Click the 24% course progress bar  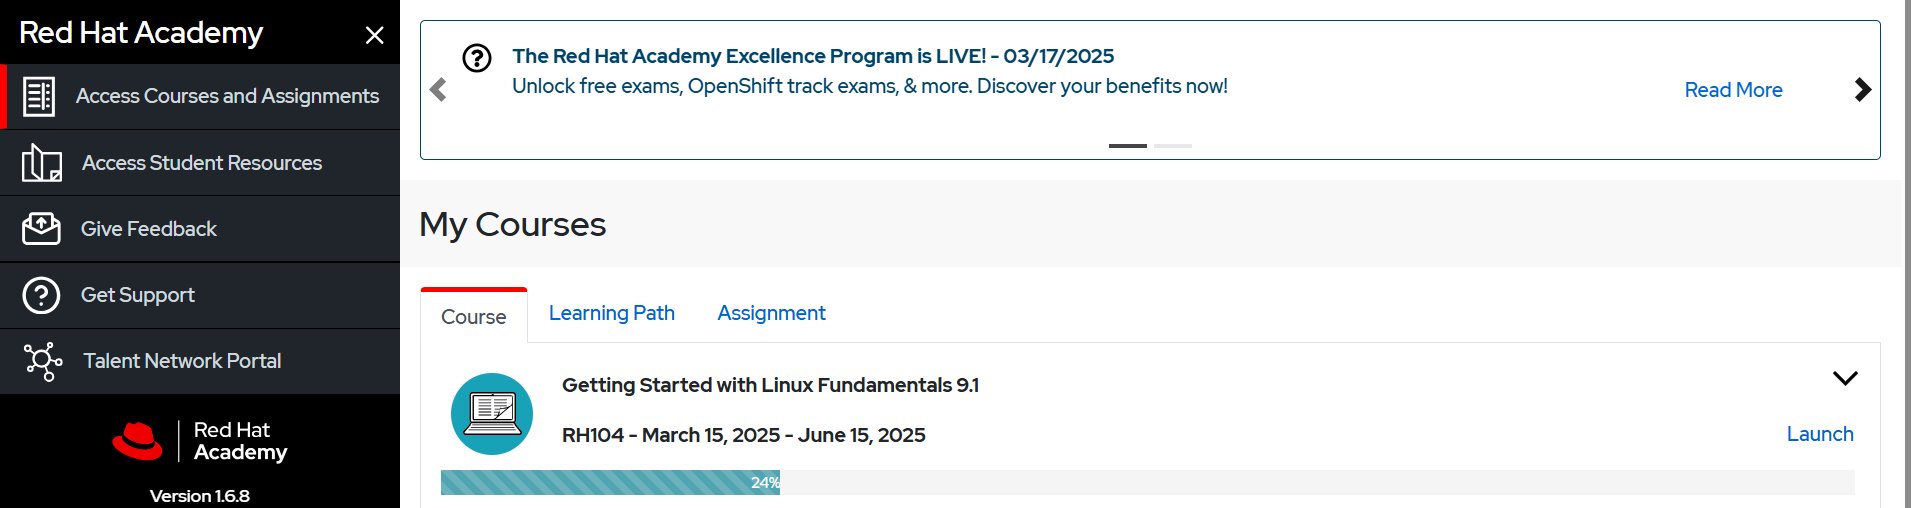coord(1147,482)
